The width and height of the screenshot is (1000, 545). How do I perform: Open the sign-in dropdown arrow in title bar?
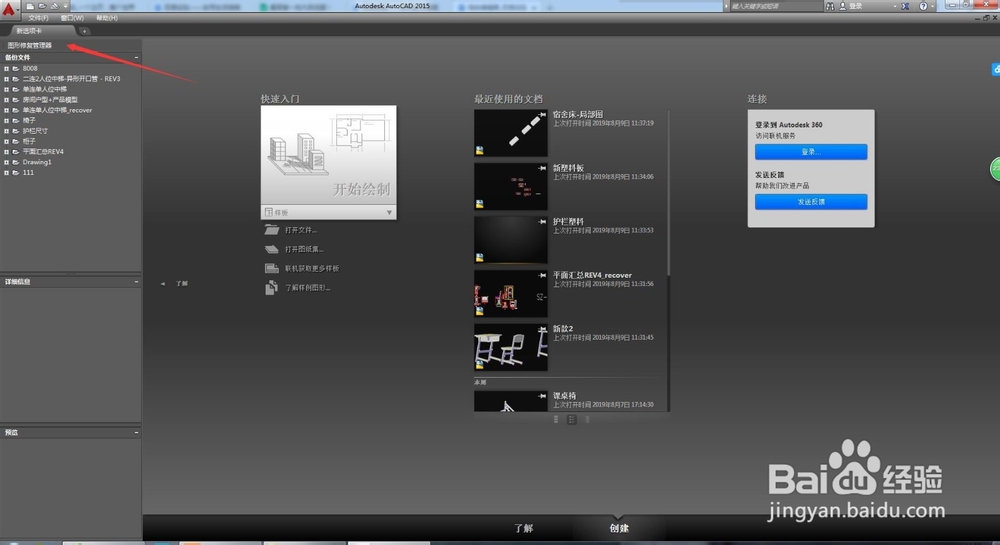click(x=894, y=6)
